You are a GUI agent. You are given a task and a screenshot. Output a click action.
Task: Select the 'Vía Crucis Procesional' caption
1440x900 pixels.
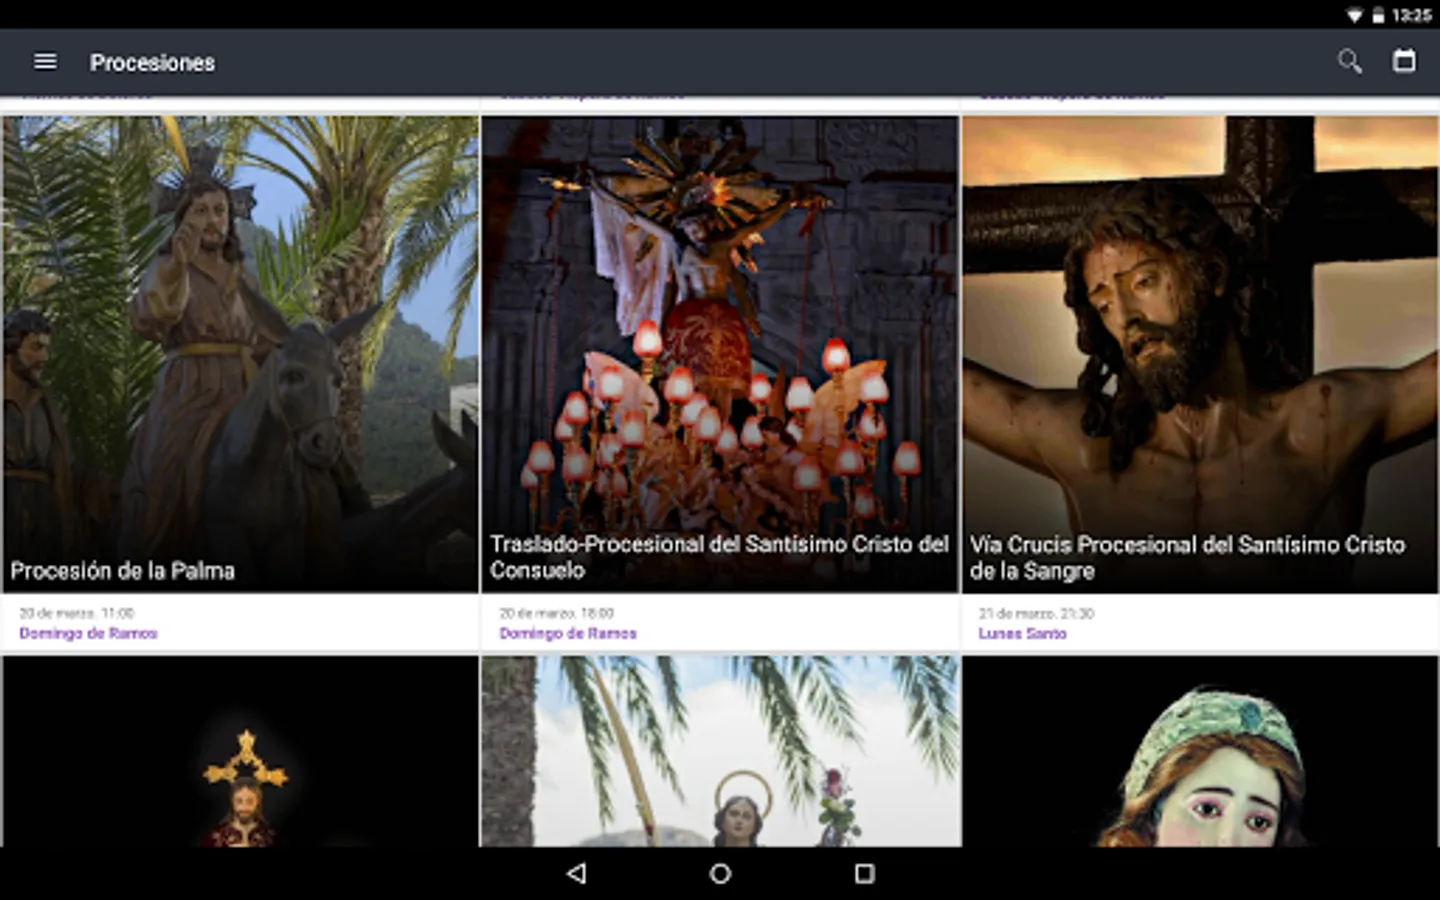click(1187, 558)
